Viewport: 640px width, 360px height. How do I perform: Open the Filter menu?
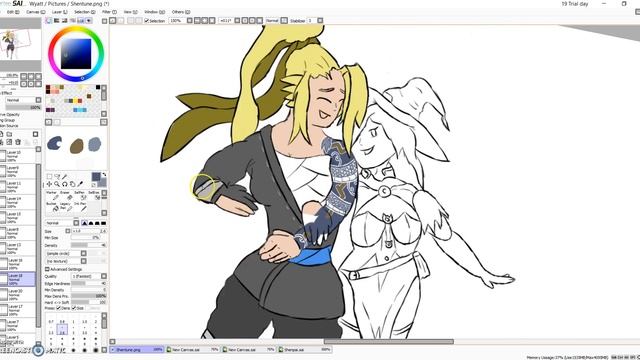[109, 12]
